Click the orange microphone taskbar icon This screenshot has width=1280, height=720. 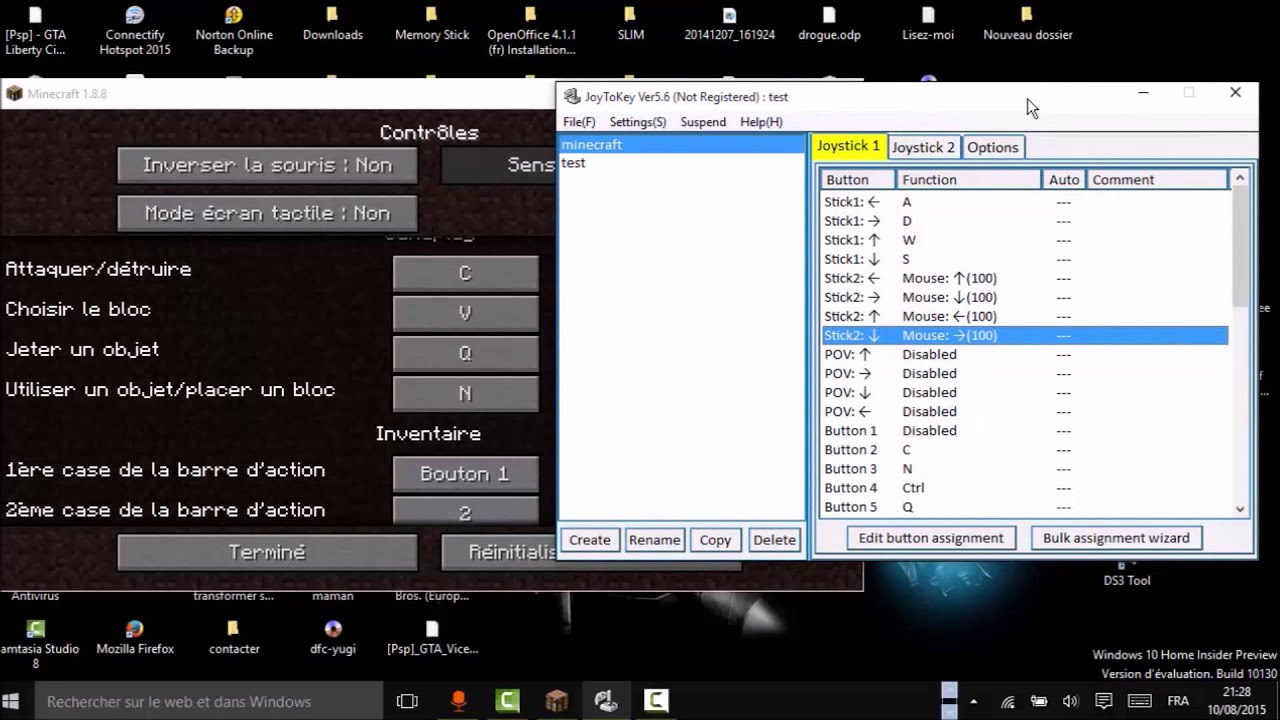pyautogui.click(x=458, y=701)
